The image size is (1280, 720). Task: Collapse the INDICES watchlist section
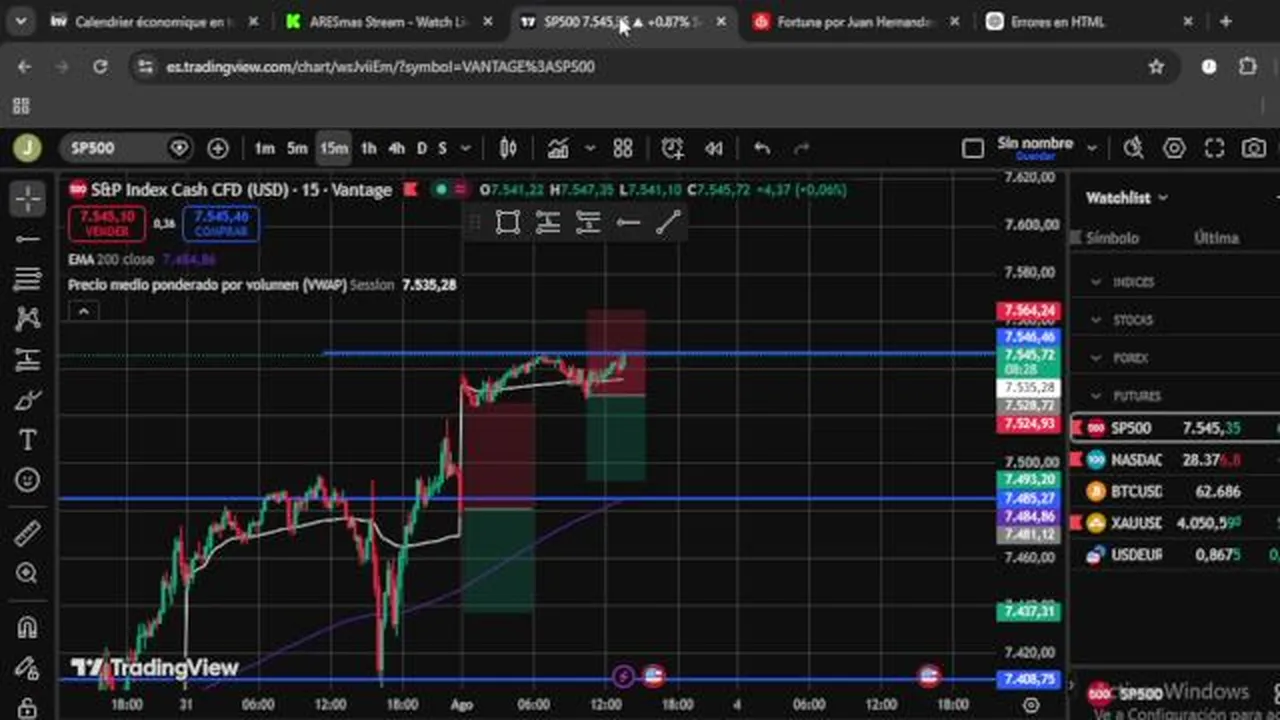coord(1096,282)
